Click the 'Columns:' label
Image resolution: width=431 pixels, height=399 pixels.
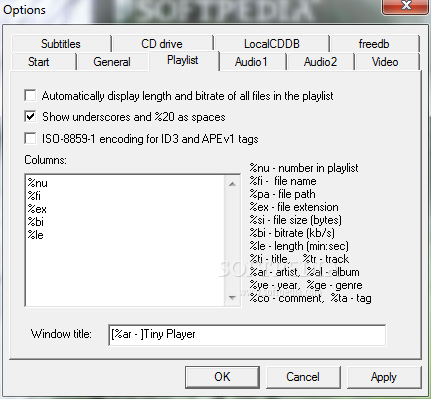coord(46,160)
